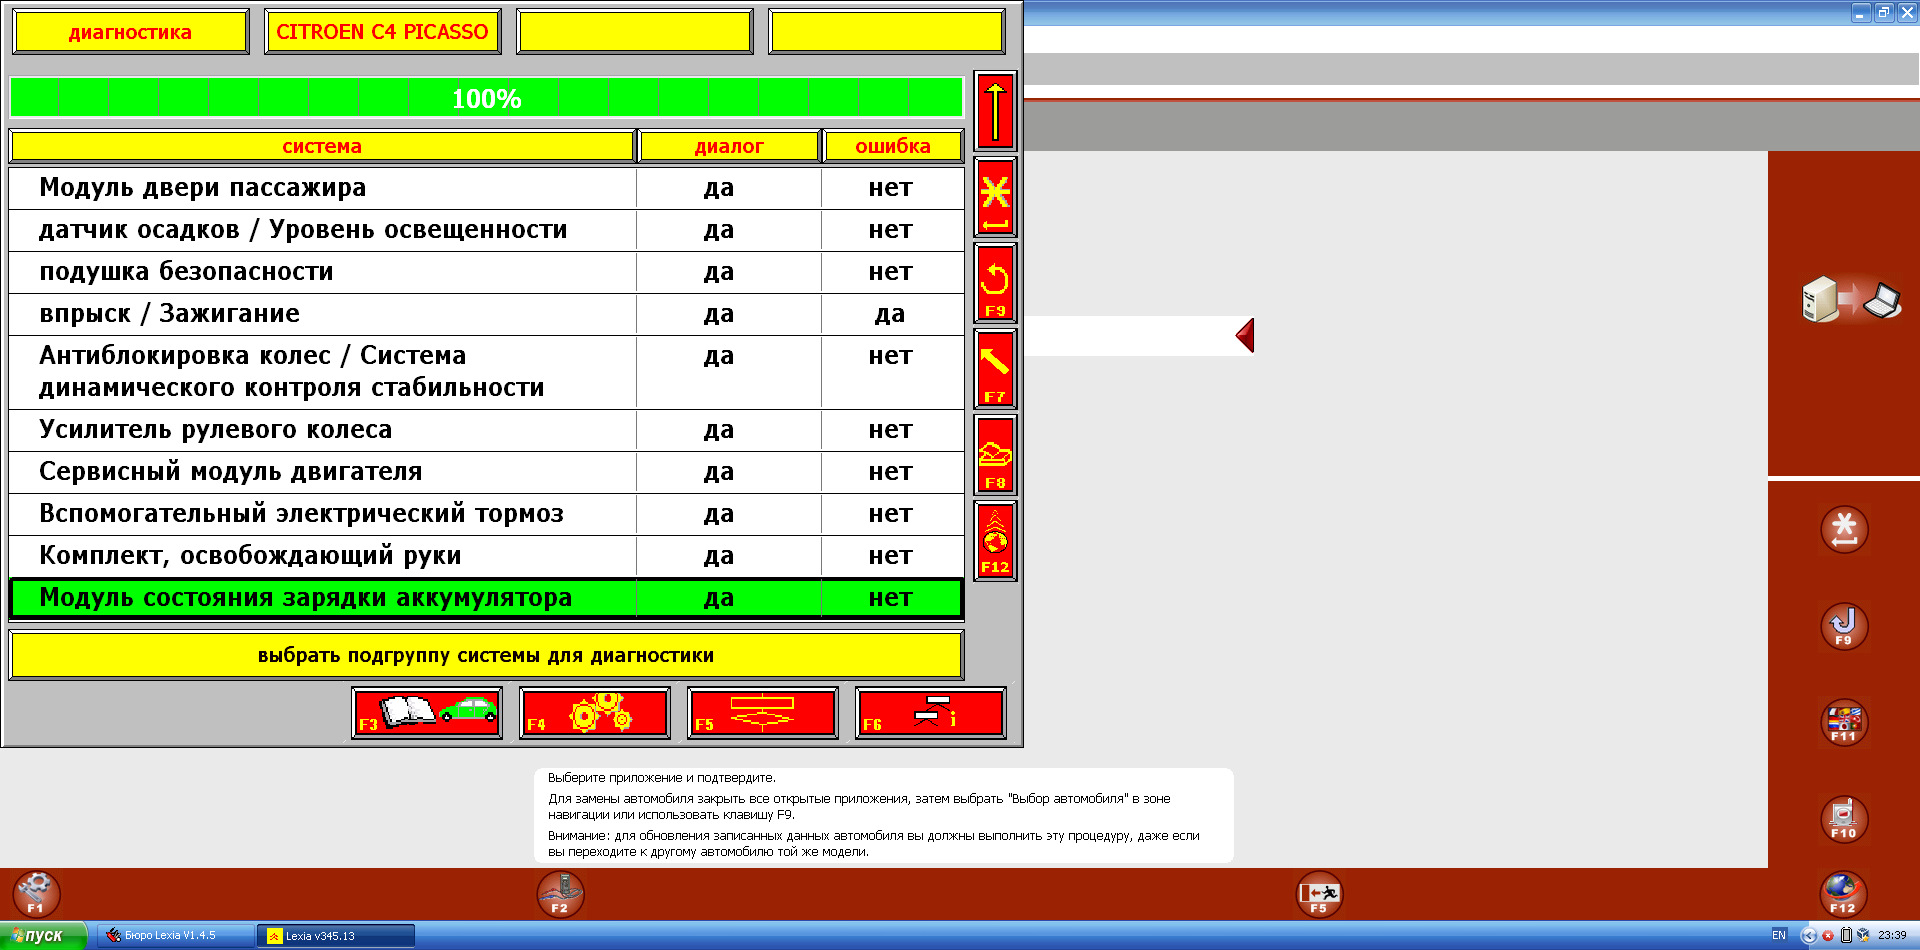Click the tray expand-arrow icon

(x=1808, y=936)
